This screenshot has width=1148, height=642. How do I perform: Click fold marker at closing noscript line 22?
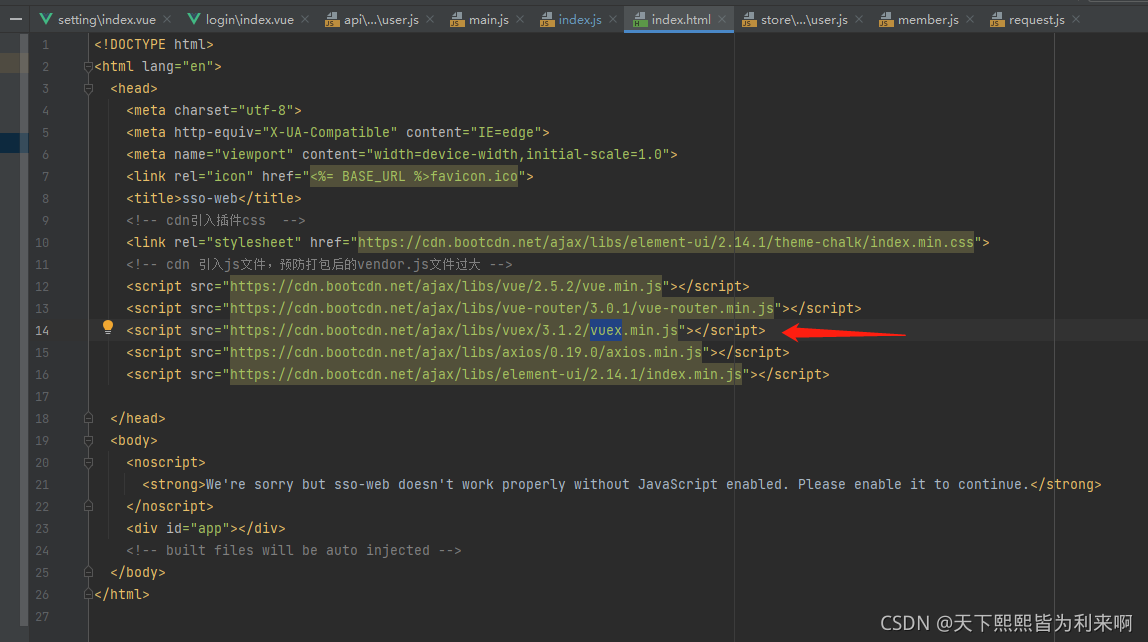tap(88, 506)
